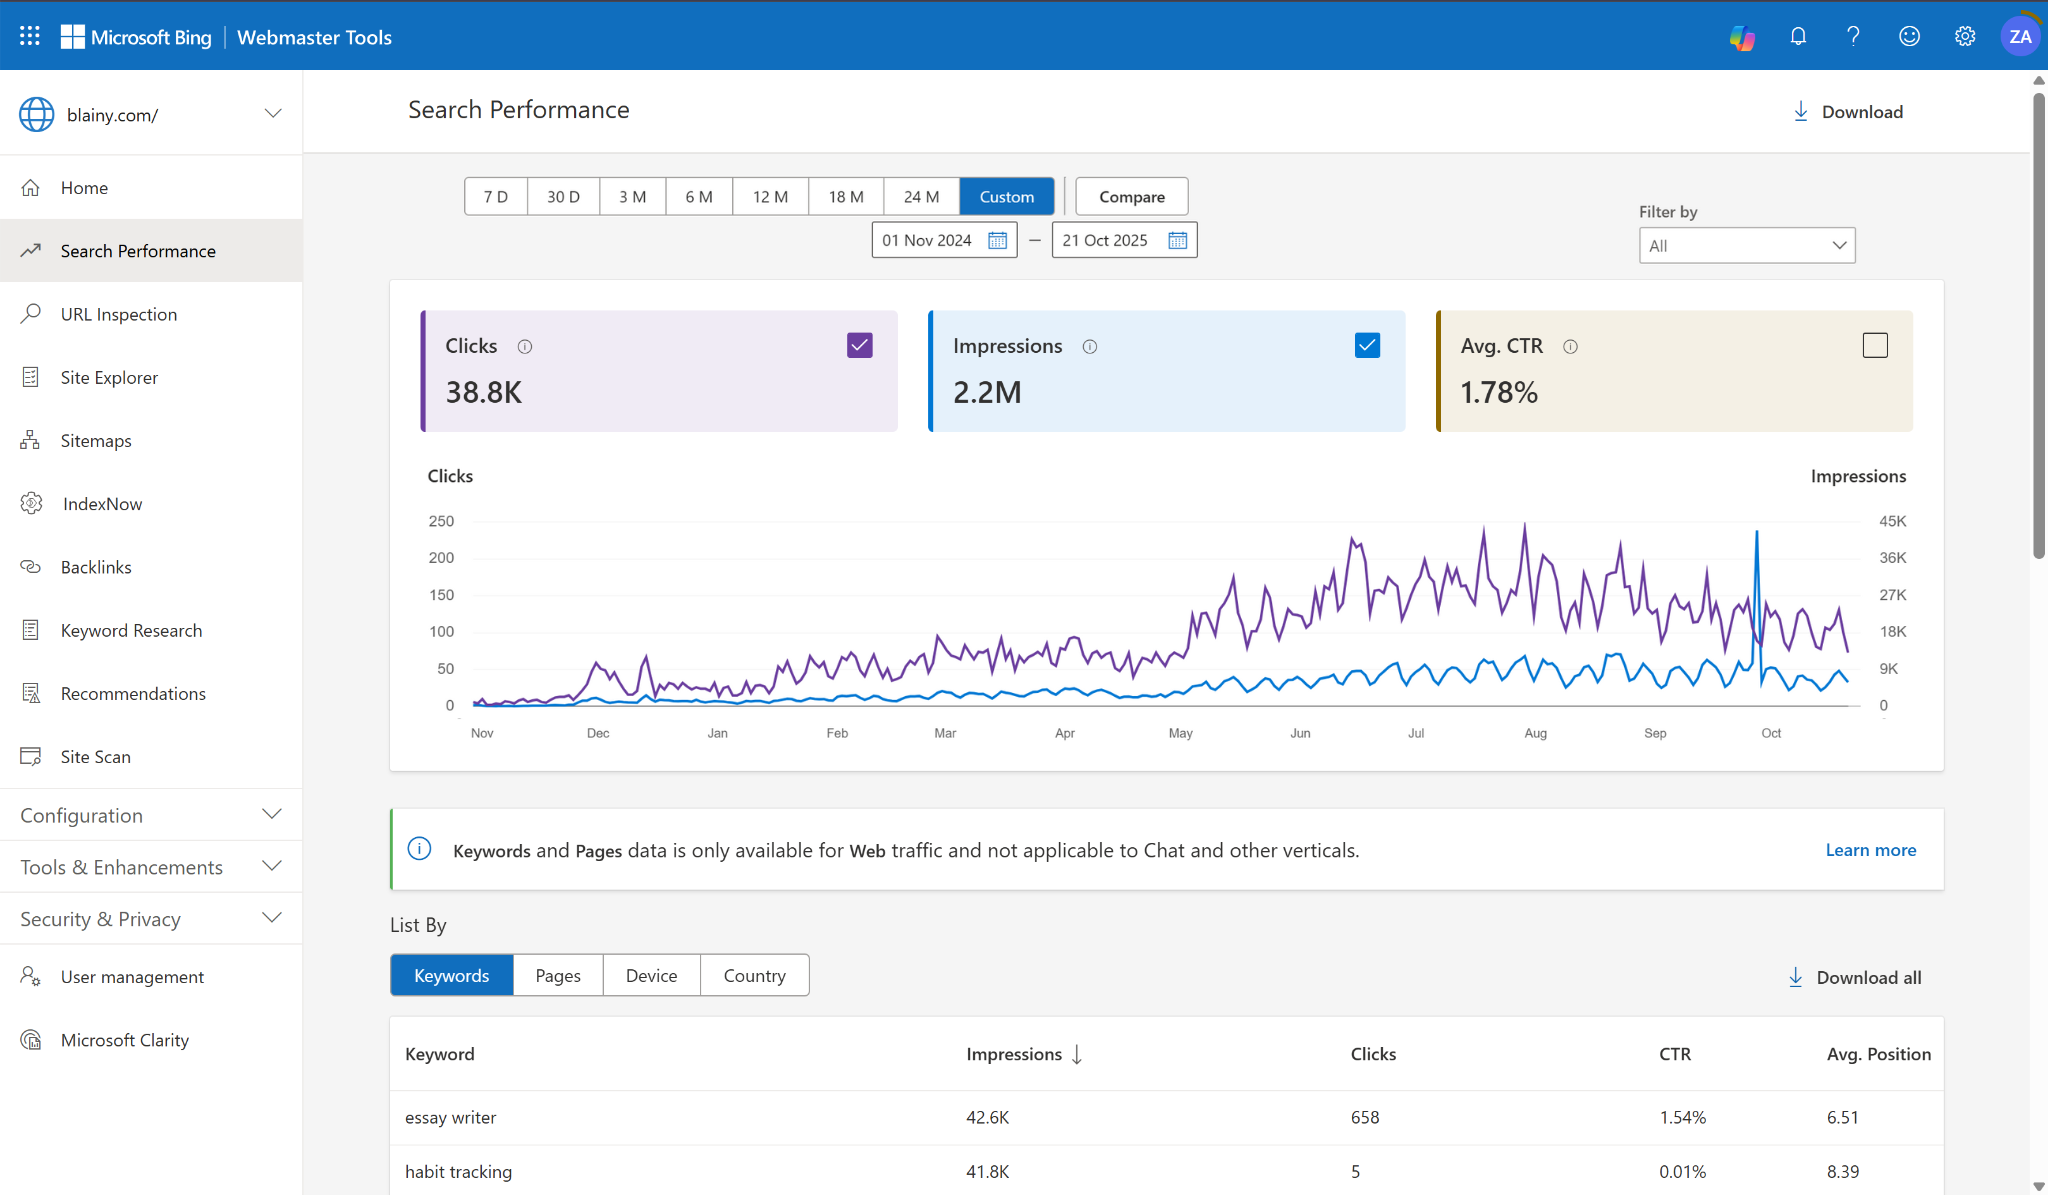Viewport: 2048px width, 1195px height.
Task: Switch to the Pages tab
Action: tap(557, 975)
